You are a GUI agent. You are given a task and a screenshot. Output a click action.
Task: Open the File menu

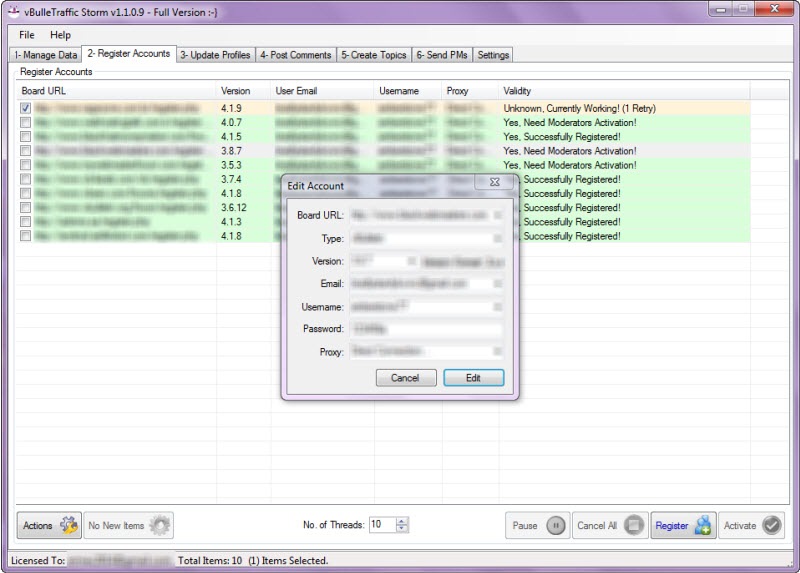click(x=26, y=35)
